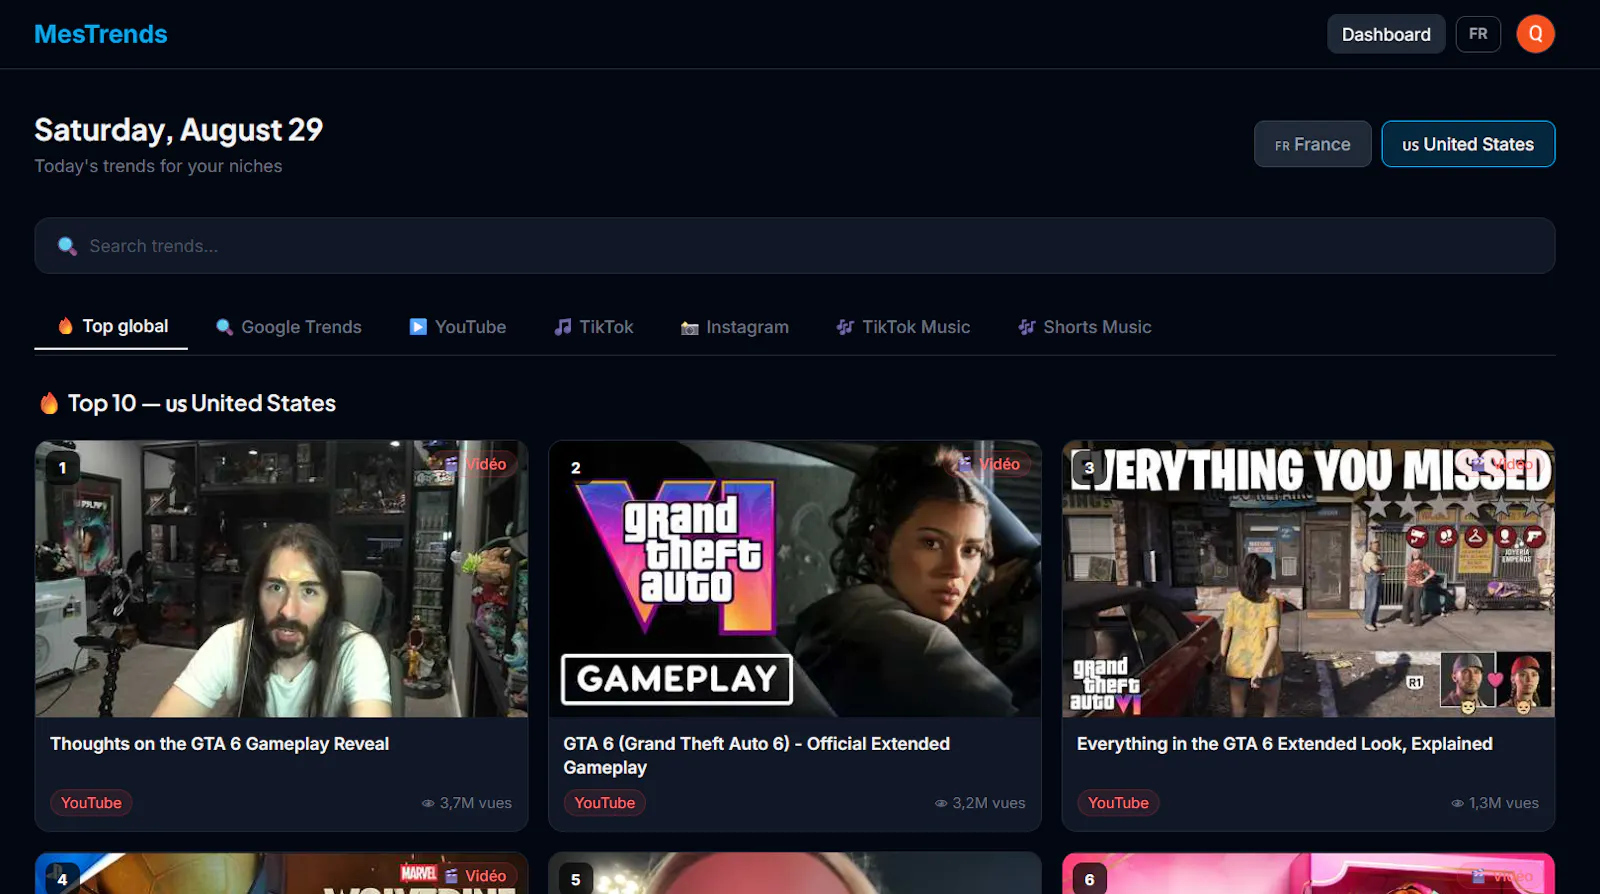Click the rank 6 number badge
The width and height of the screenshot is (1600, 894).
click(1089, 880)
